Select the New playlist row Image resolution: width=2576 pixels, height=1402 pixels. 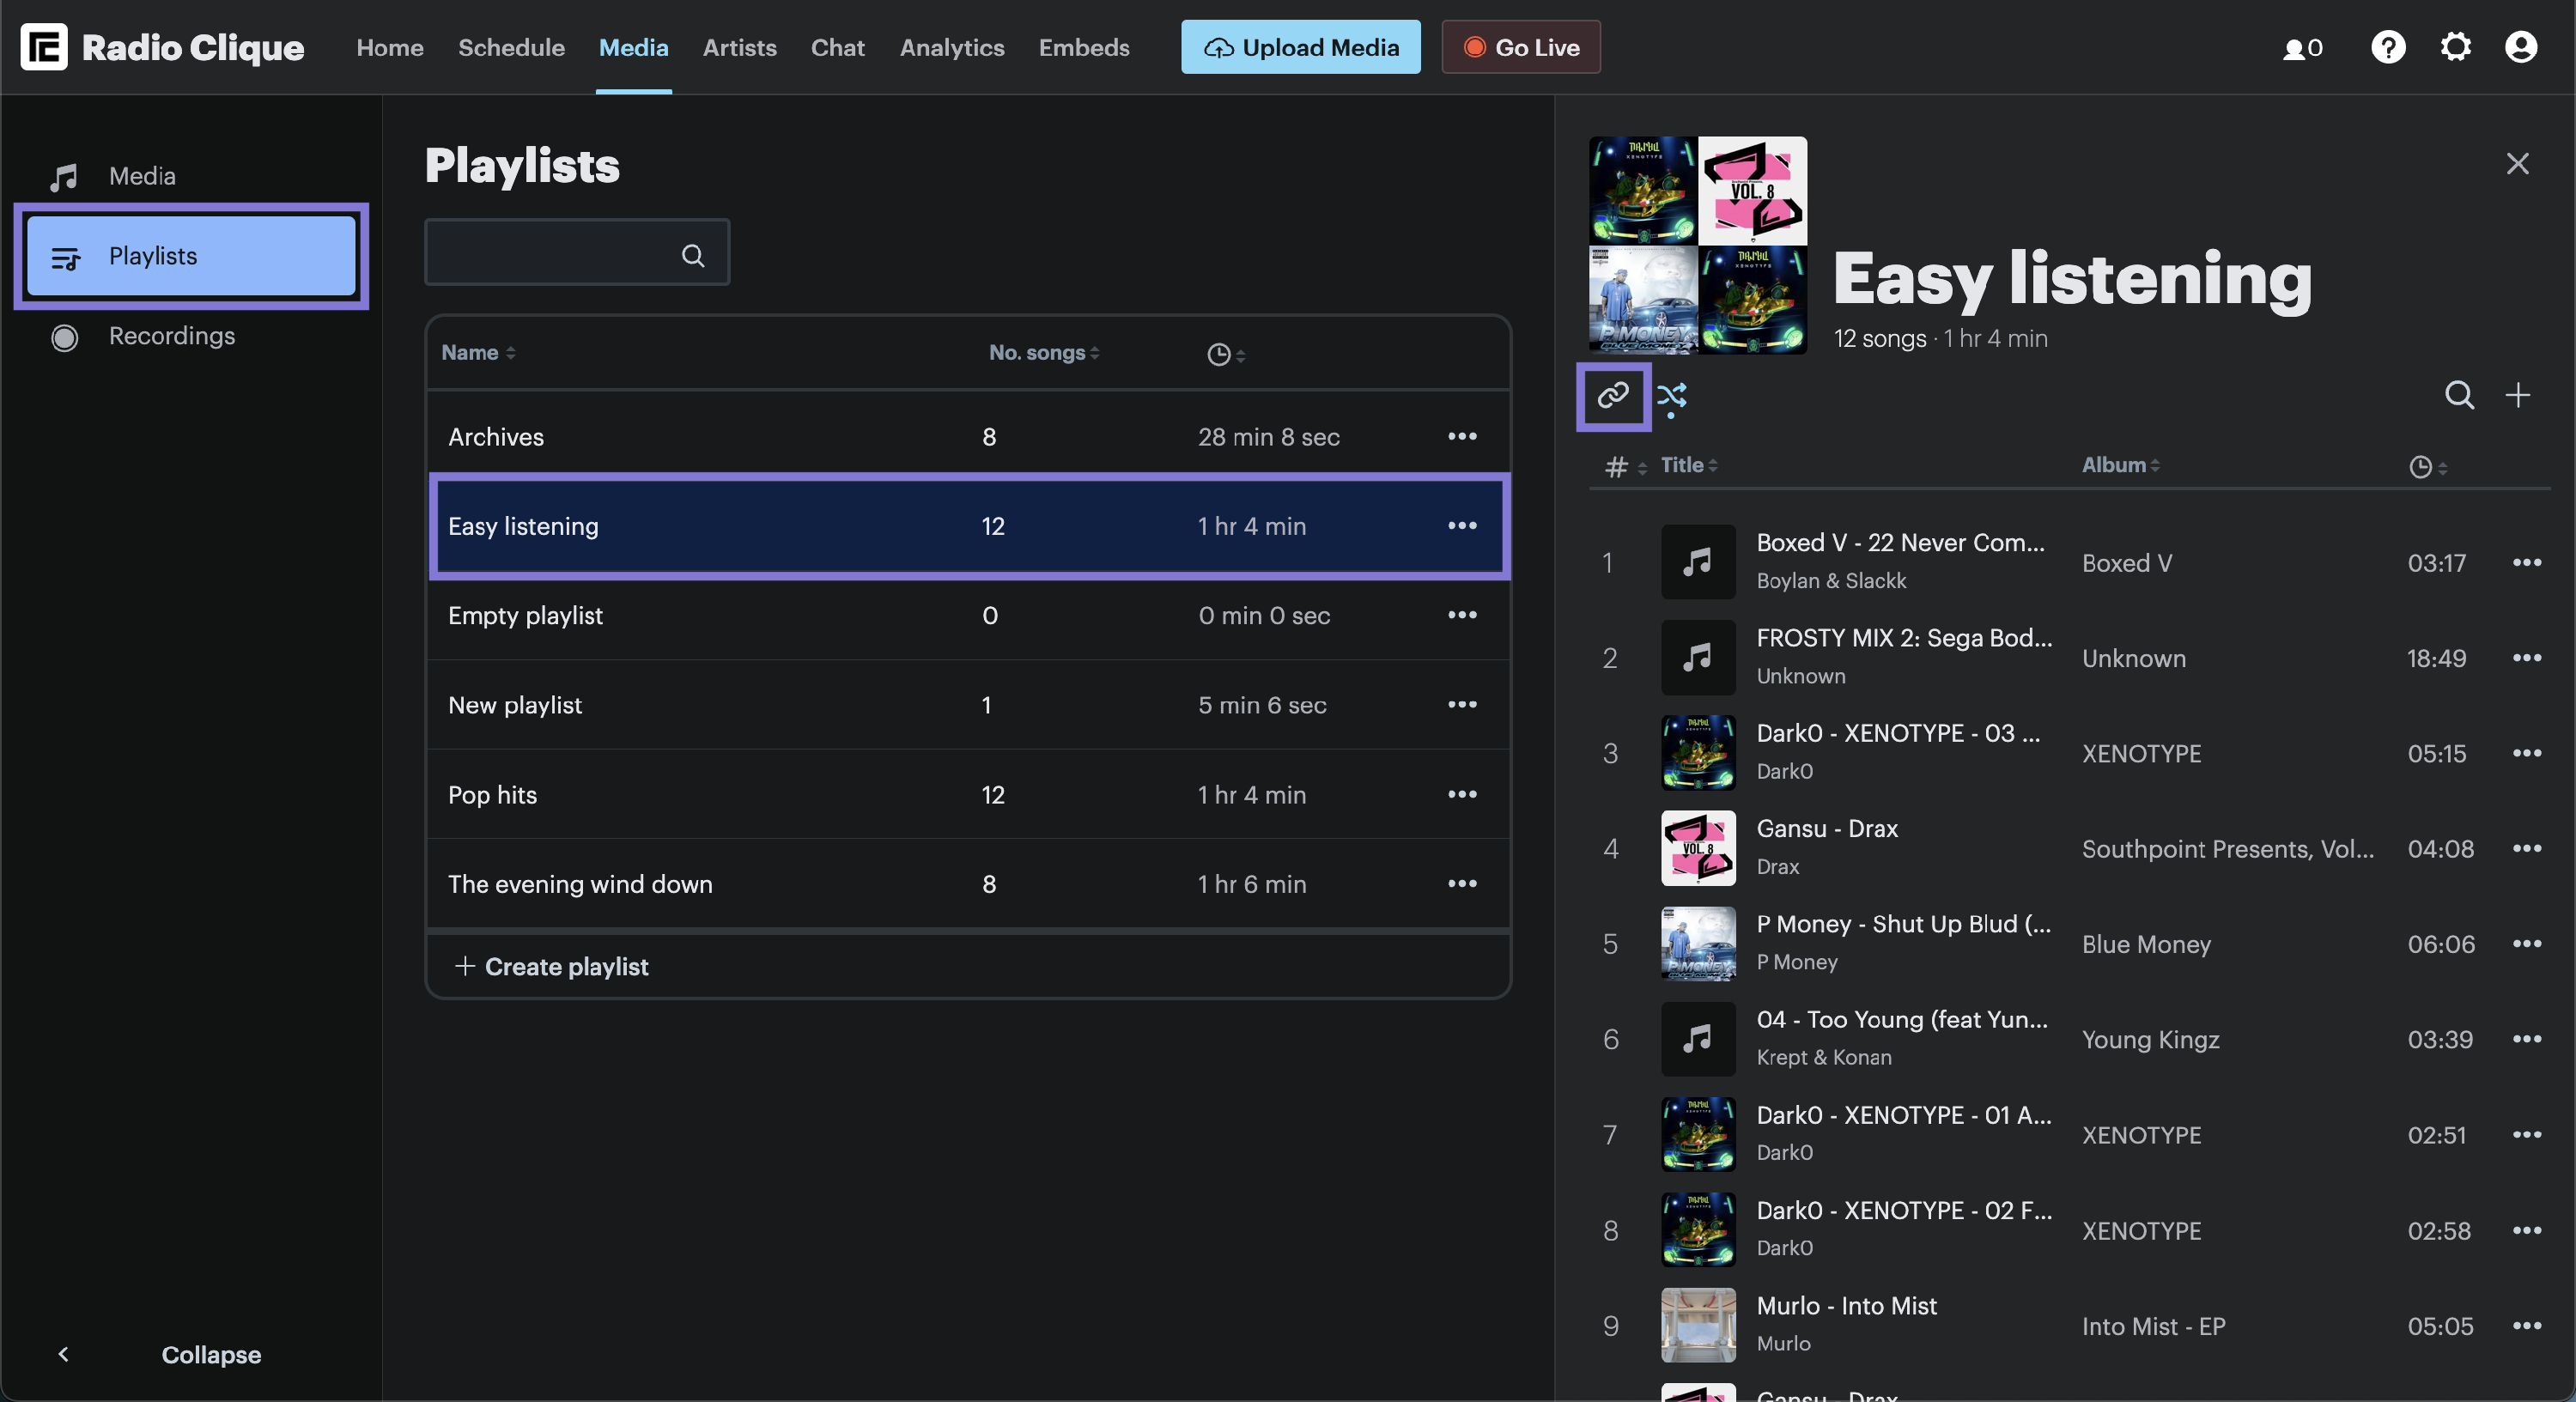pos(968,704)
